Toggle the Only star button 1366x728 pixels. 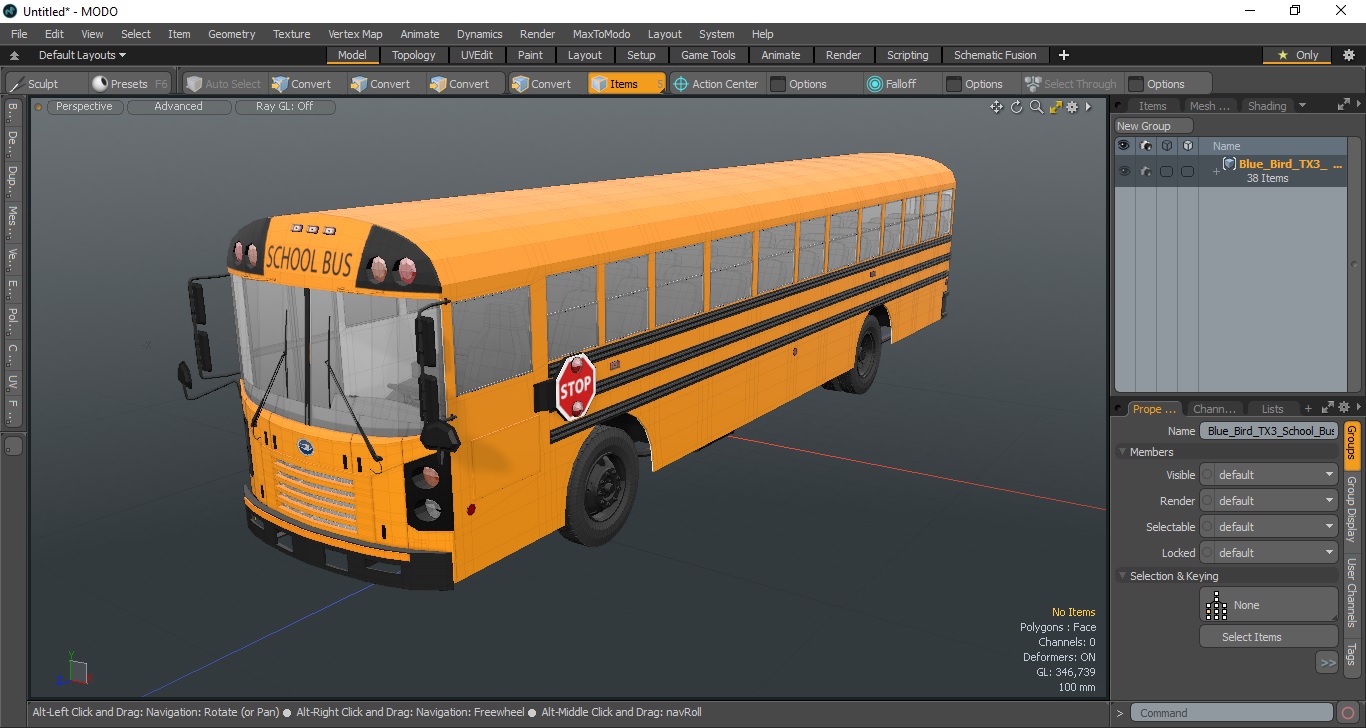[x=1298, y=55]
